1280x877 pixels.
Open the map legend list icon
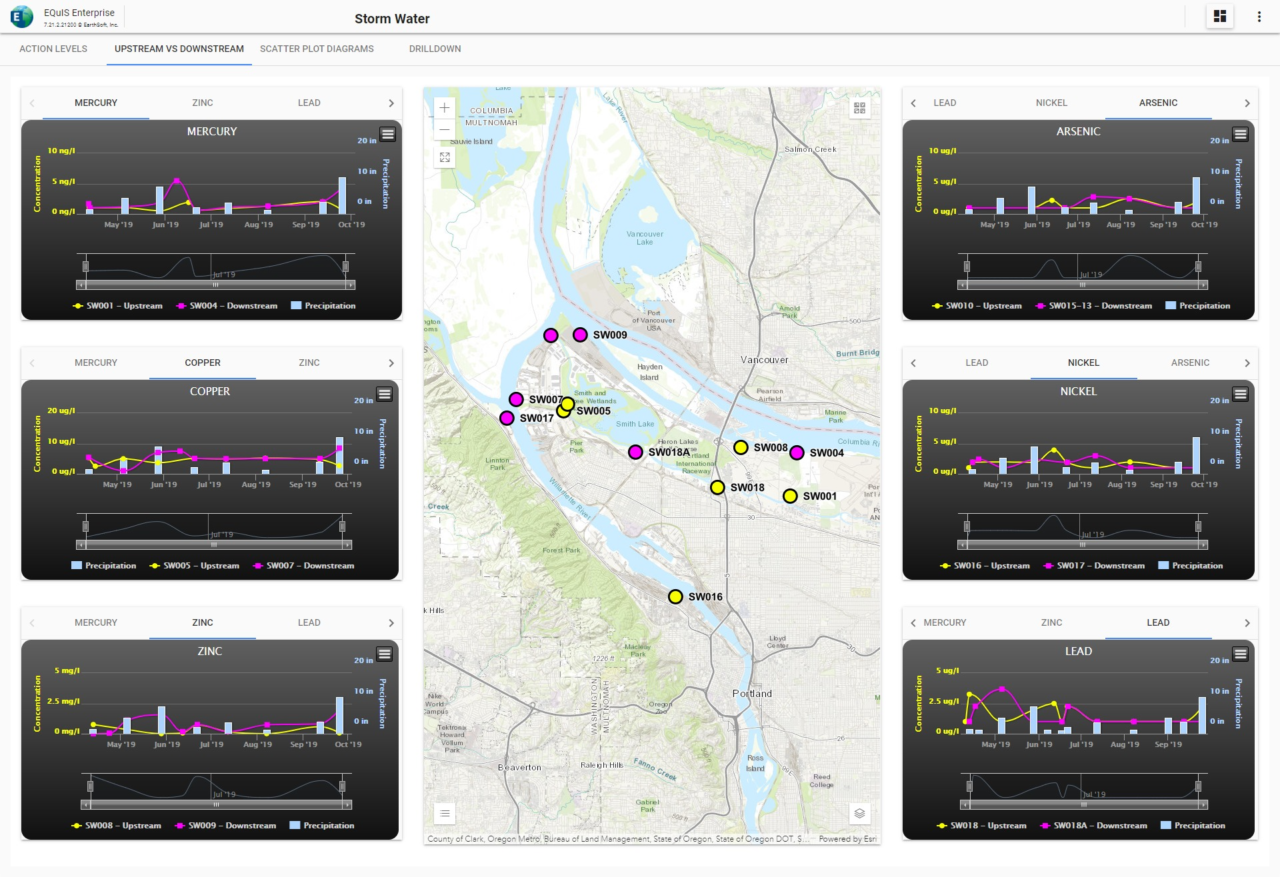click(445, 813)
